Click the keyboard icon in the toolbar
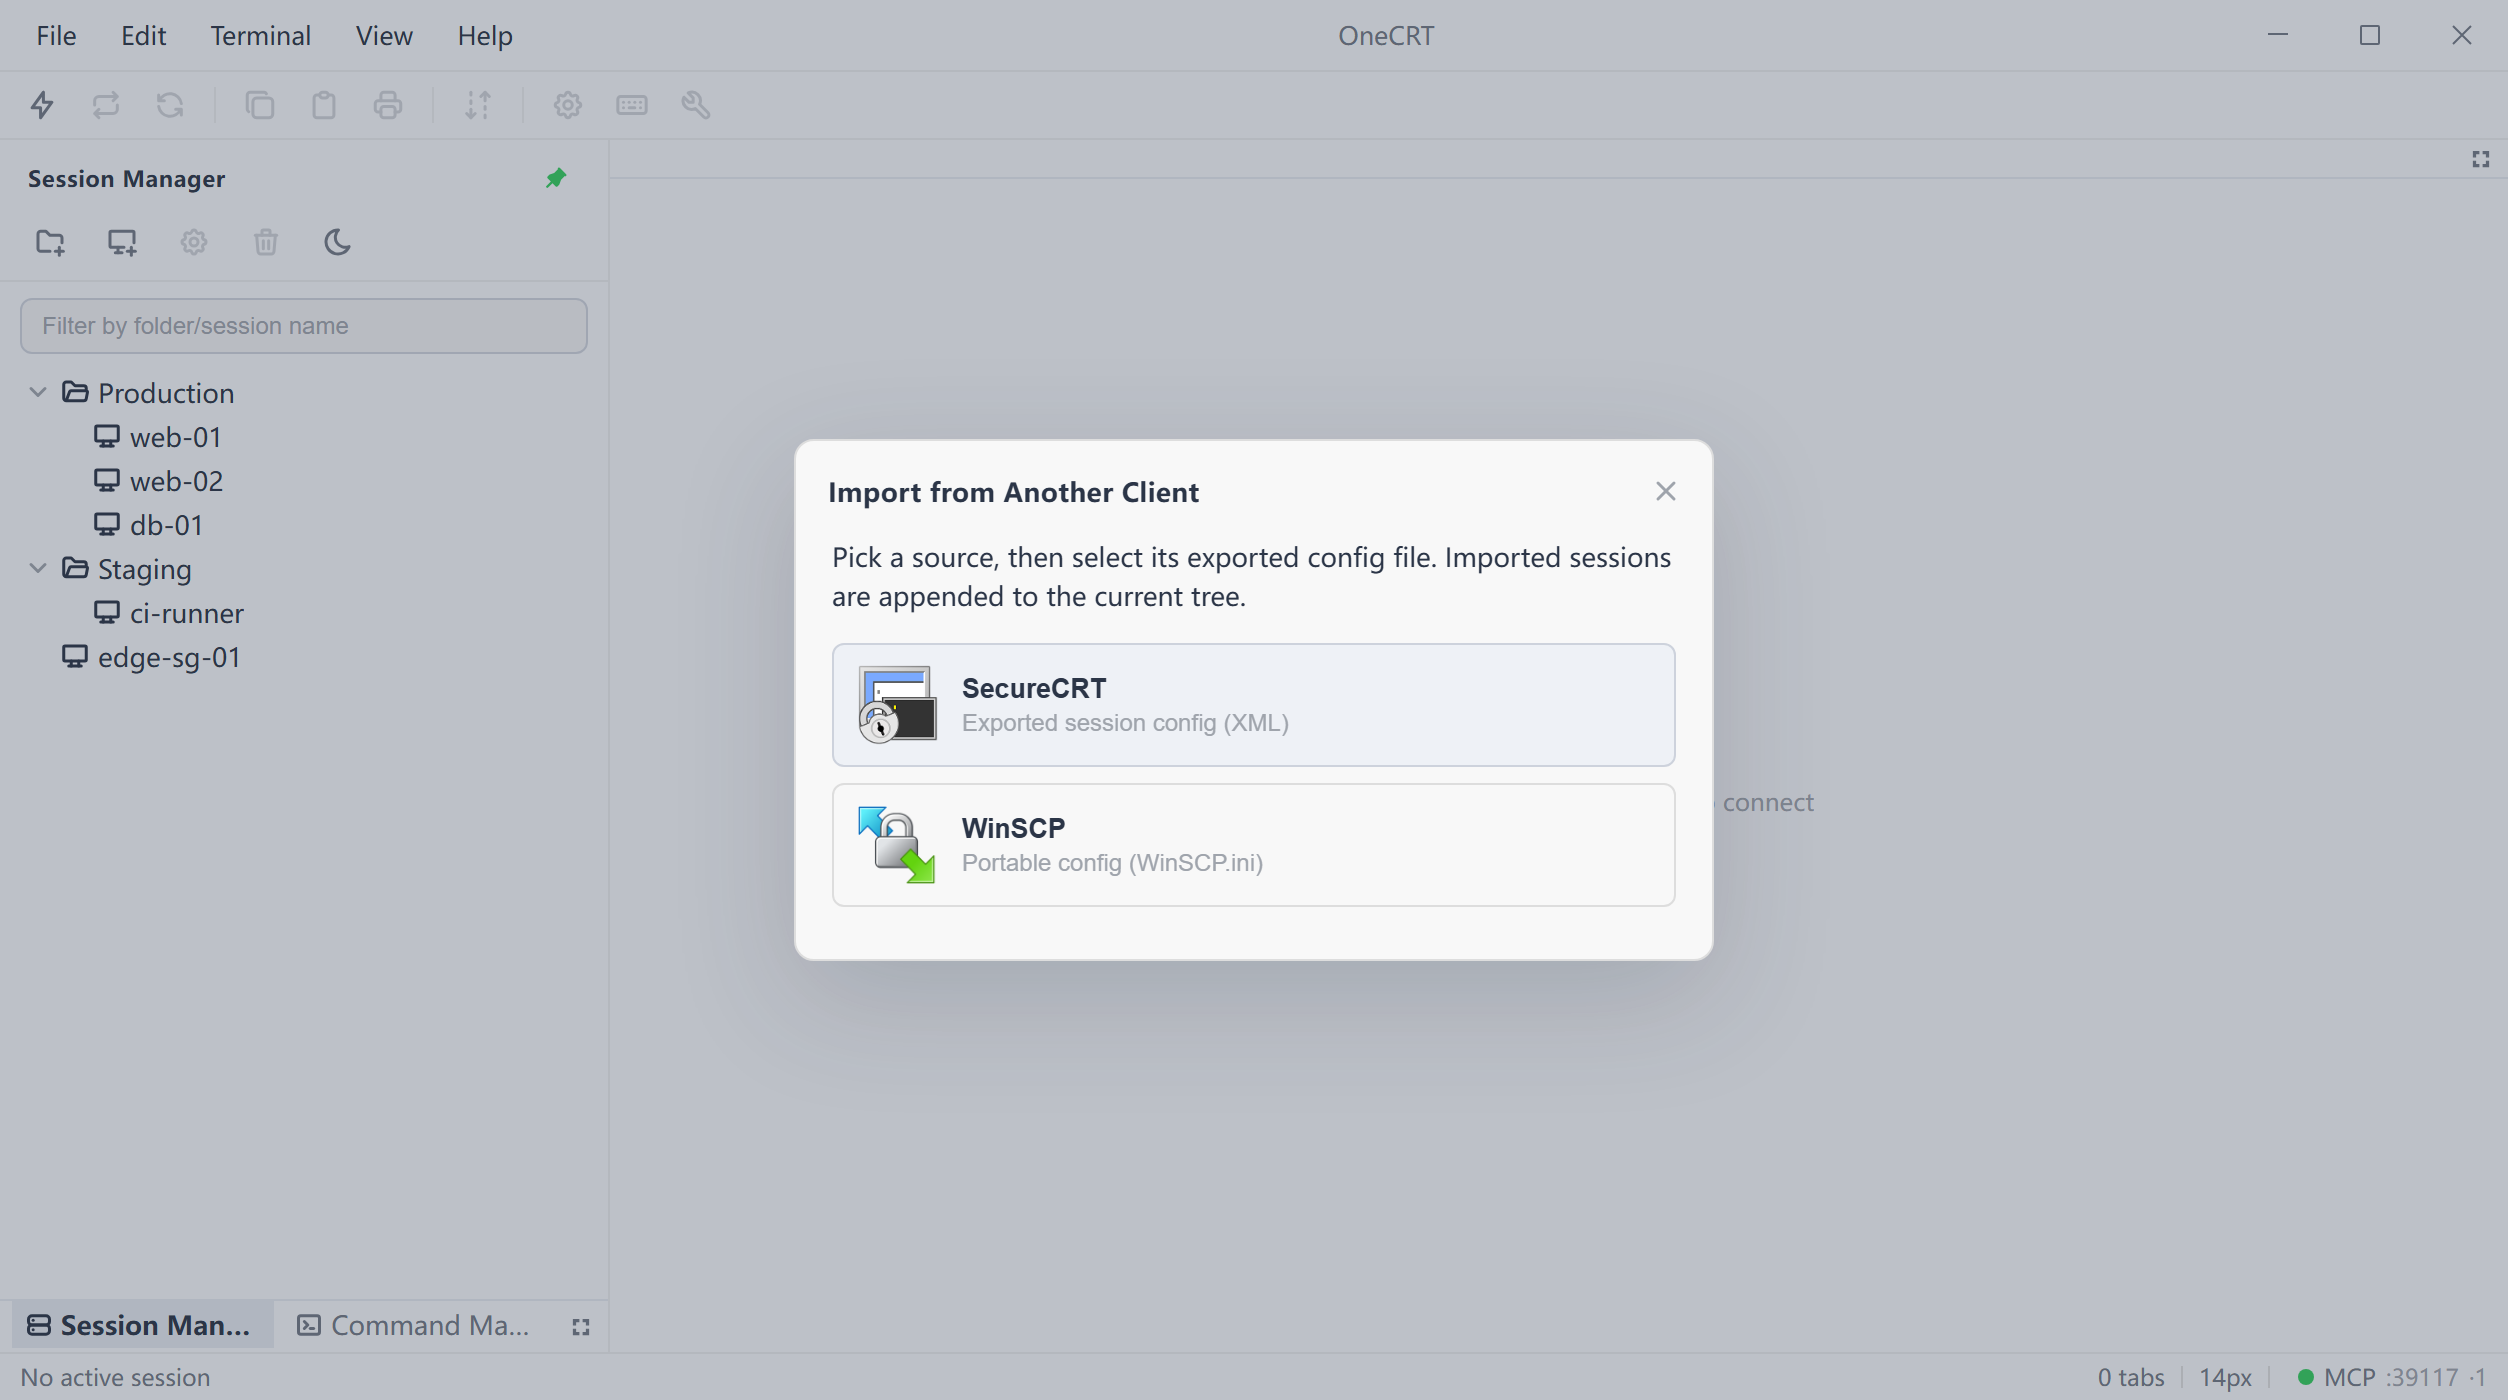Viewport: 2508px width, 1400px height. click(x=632, y=105)
